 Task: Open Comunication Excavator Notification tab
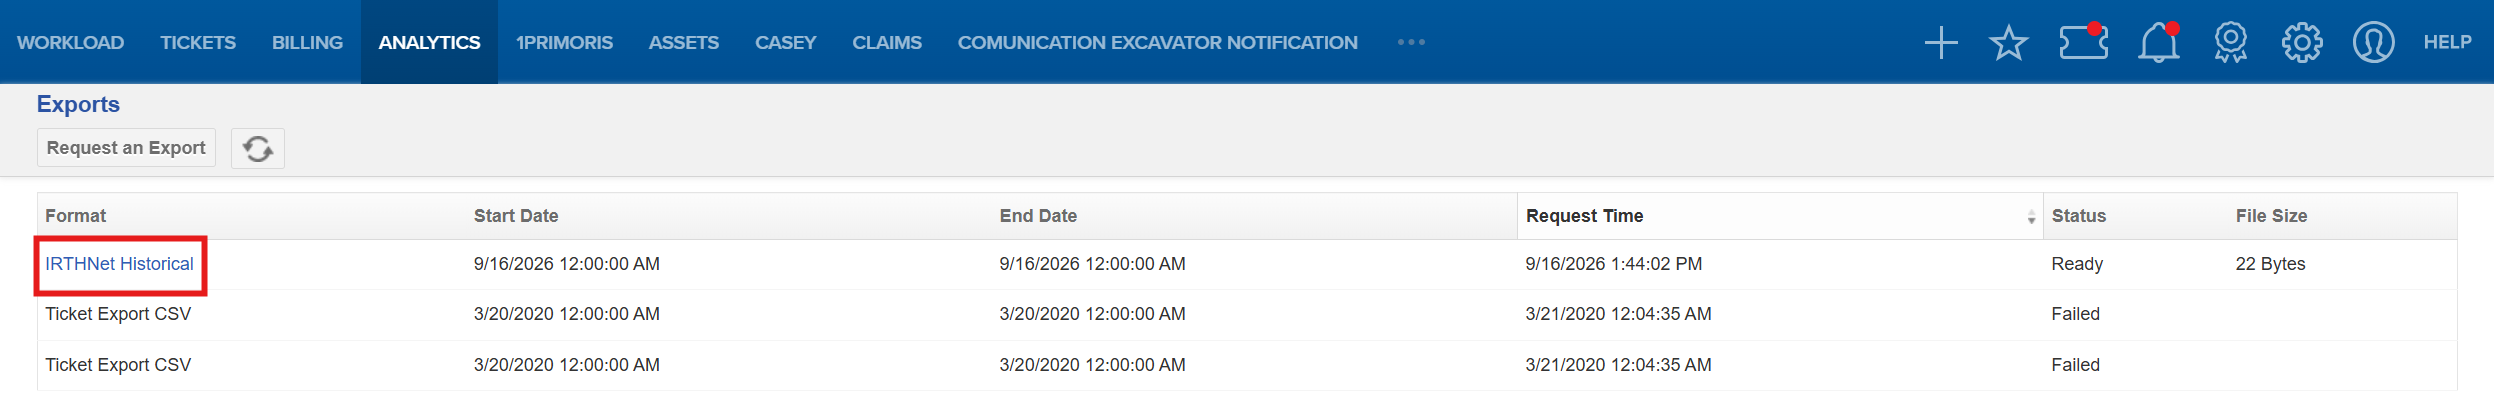coord(1157,42)
